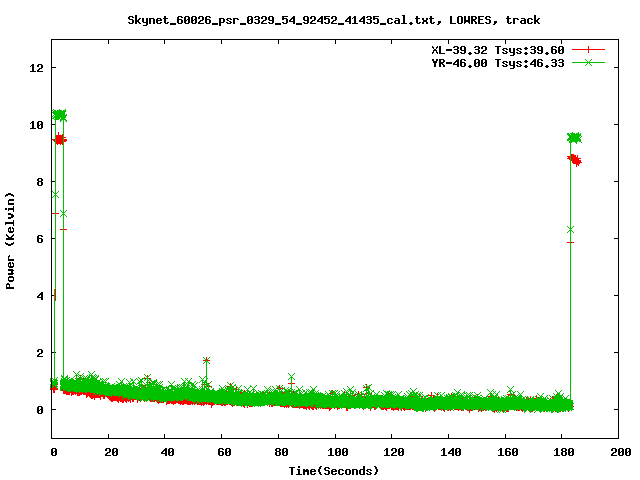Click the legend entry YR-46.00 Tsys:46.33
This screenshot has height=480, width=640.
click(x=498, y=63)
